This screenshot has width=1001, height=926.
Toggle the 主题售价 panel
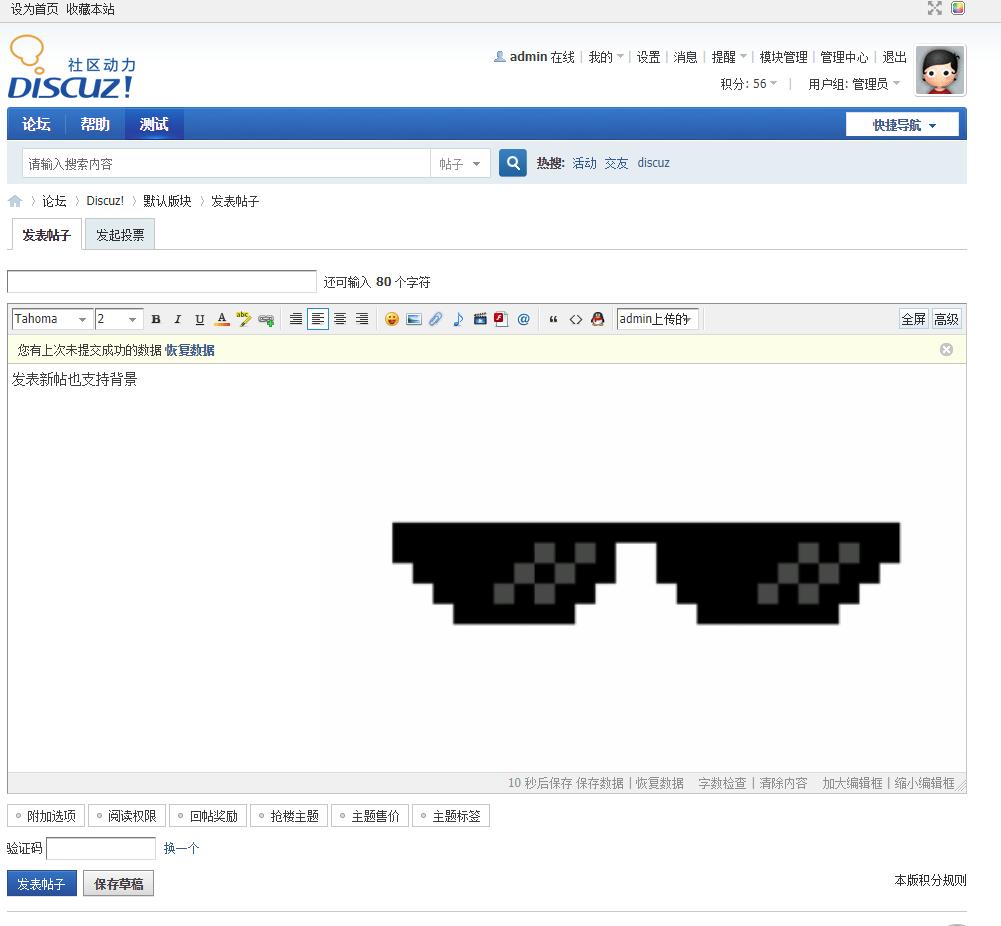(x=370, y=816)
